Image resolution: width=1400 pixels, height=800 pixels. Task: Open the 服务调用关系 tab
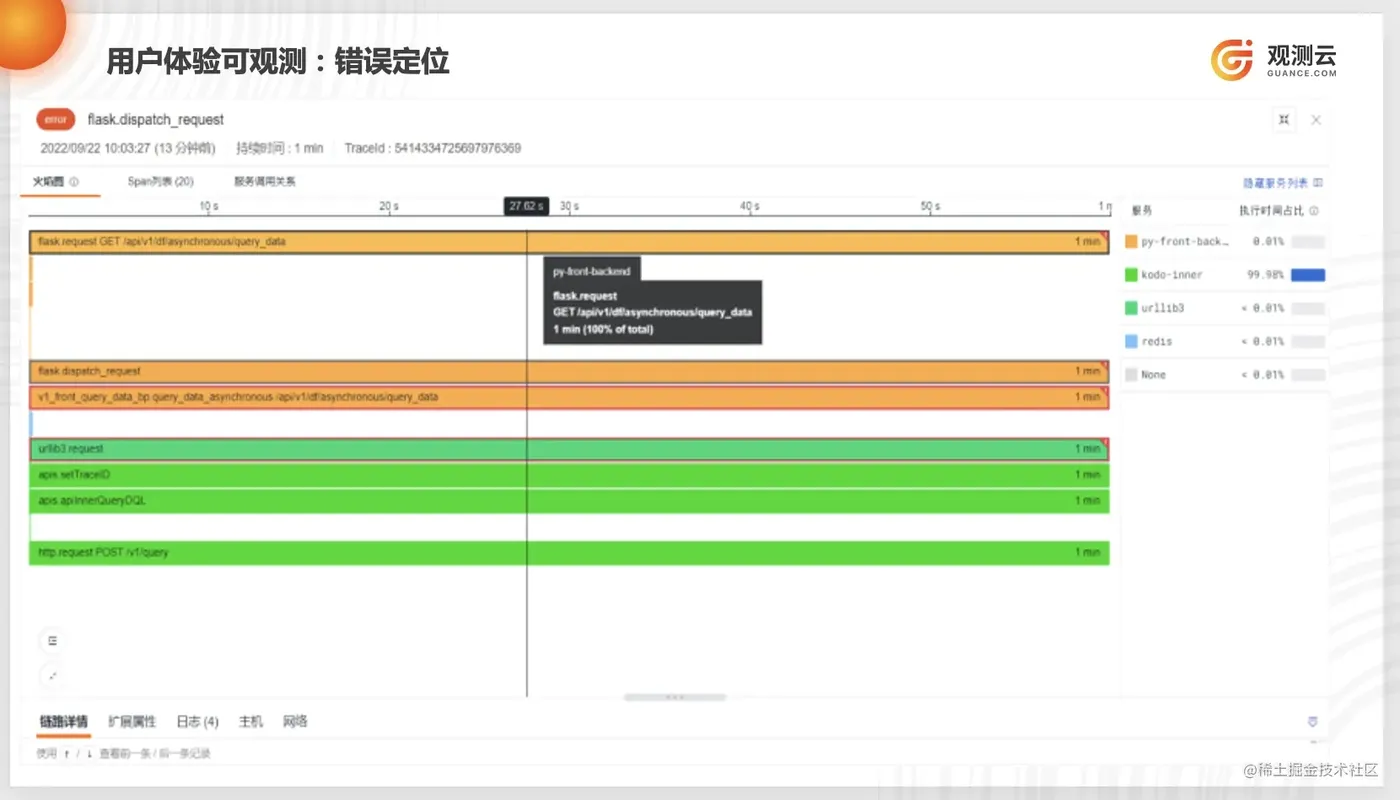tap(265, 182)
